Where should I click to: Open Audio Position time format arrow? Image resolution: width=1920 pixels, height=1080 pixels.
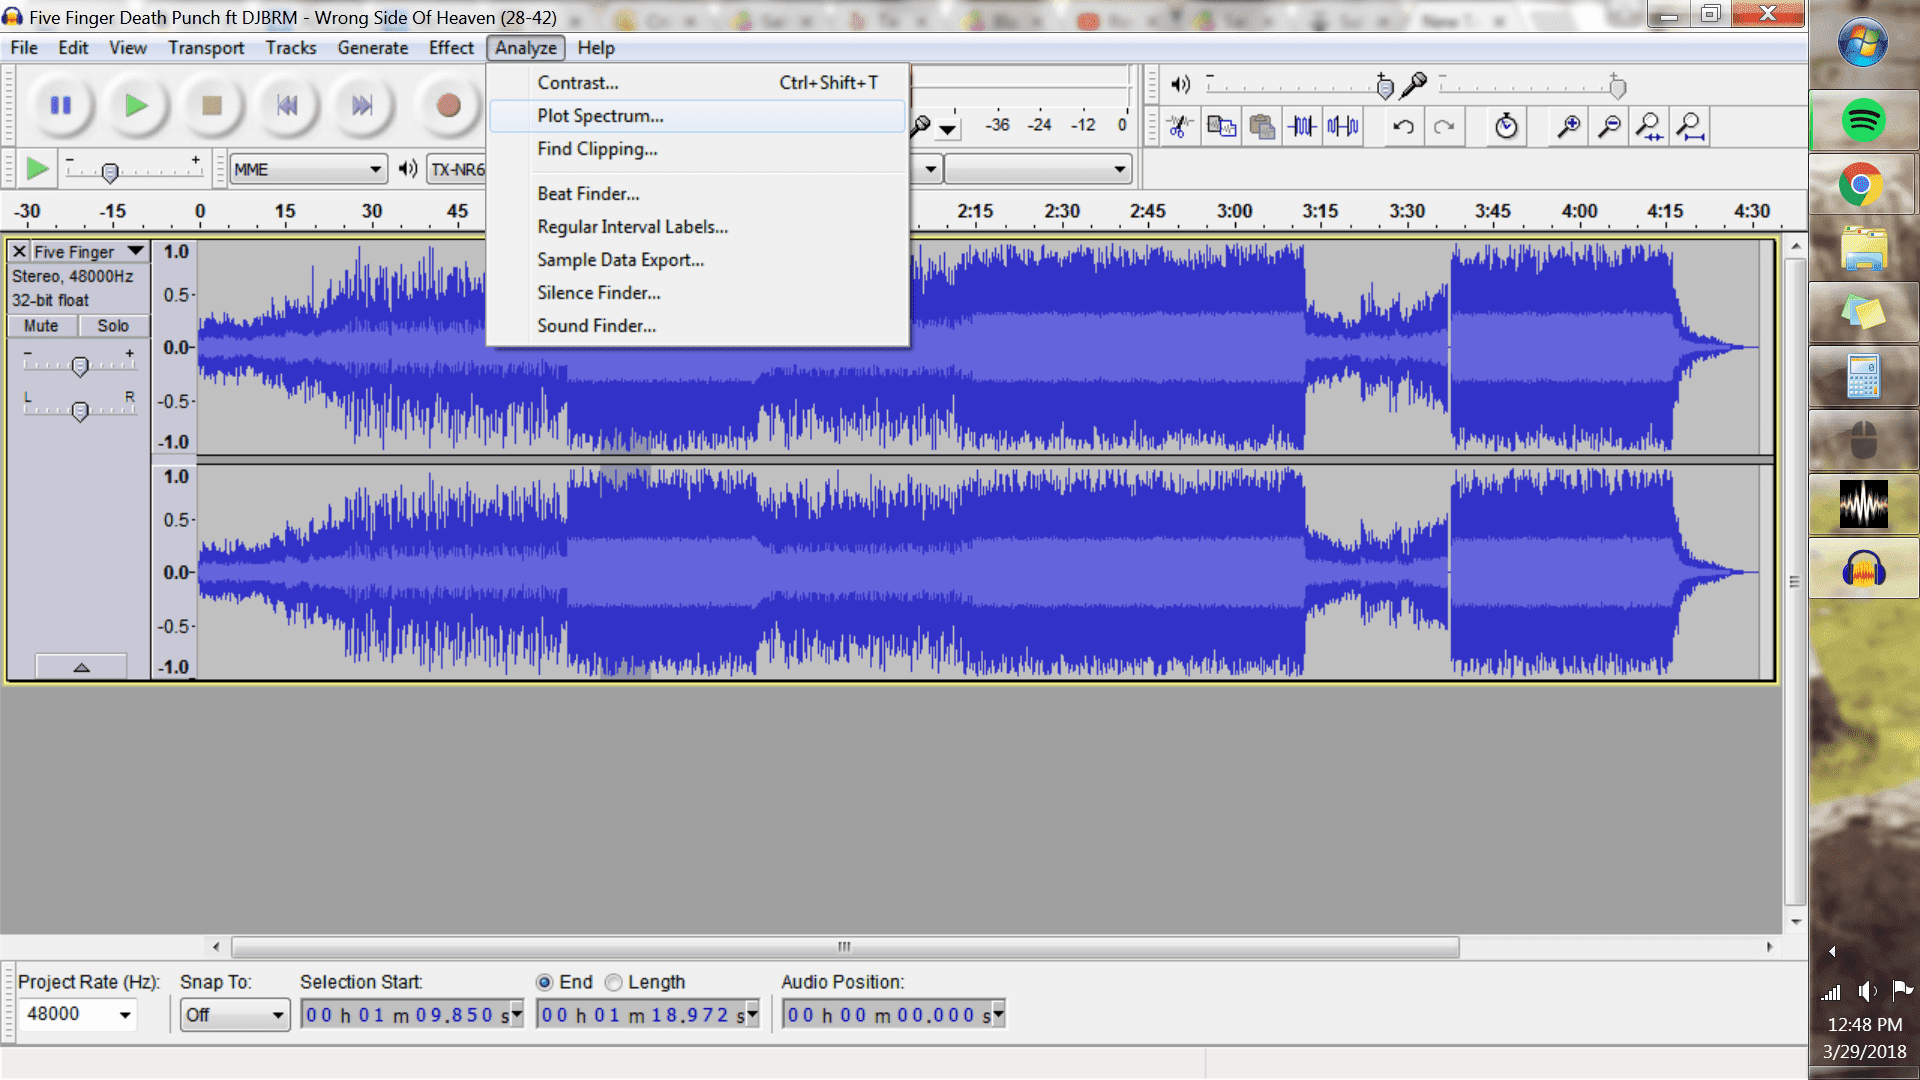click(998, 1015)
